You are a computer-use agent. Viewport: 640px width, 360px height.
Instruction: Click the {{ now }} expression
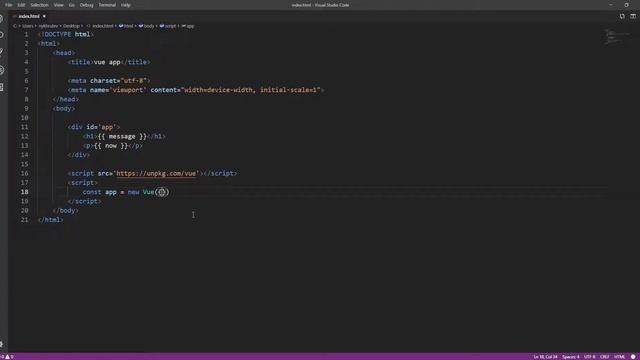111,146
